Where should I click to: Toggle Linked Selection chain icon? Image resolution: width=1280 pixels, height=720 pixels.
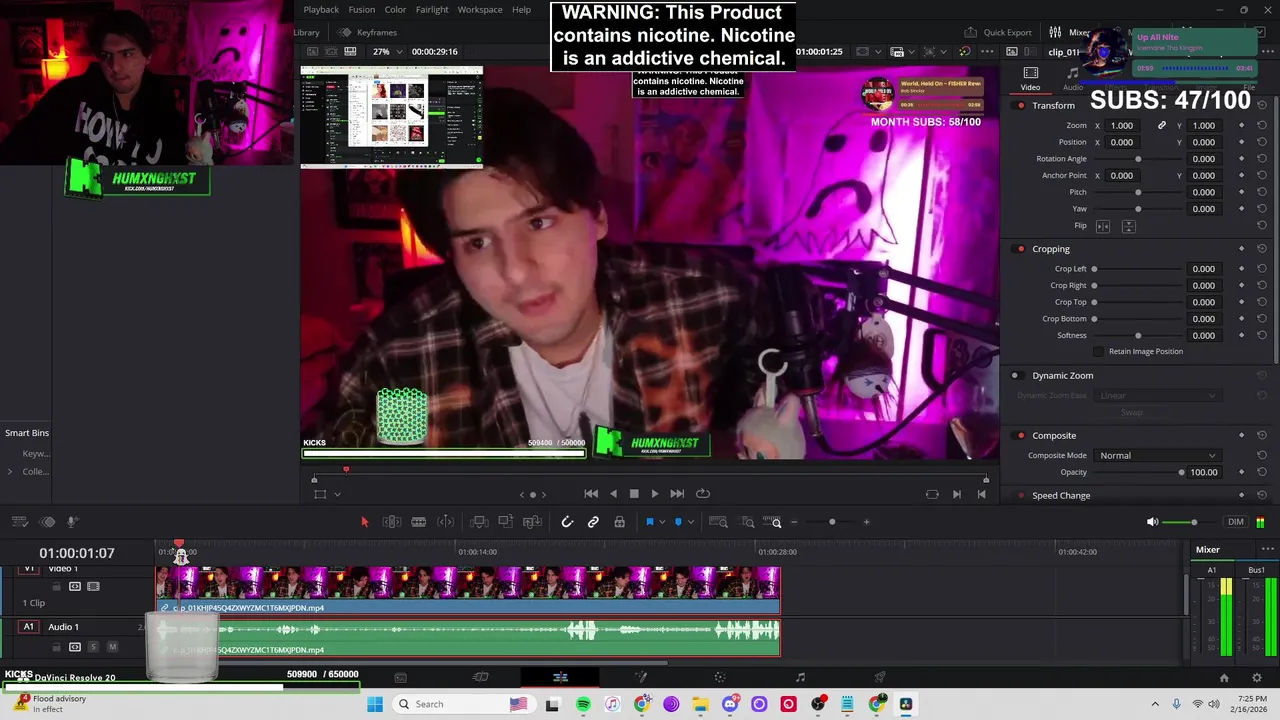point(593,522)
